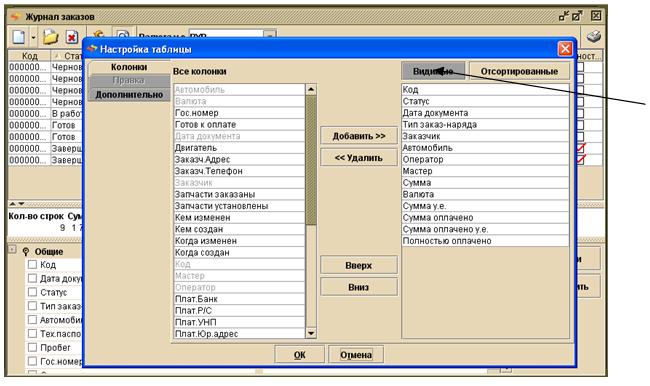Screen dimensions: 650x386
Task: Select the Видимые tab
Action: click(433, 71)
